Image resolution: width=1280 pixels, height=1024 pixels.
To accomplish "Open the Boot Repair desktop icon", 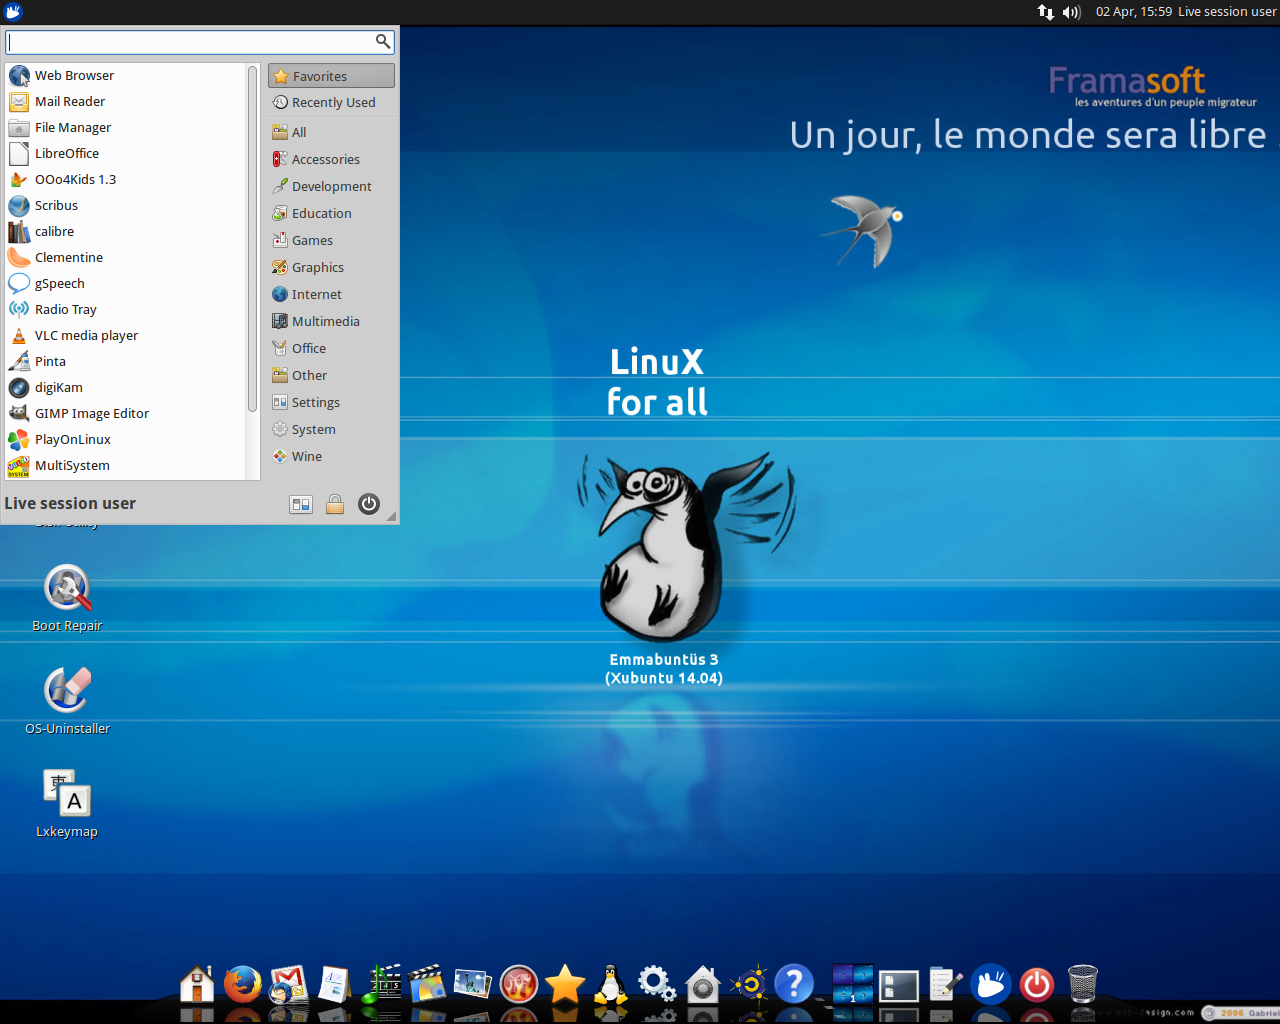I will [x=67, y=598].
